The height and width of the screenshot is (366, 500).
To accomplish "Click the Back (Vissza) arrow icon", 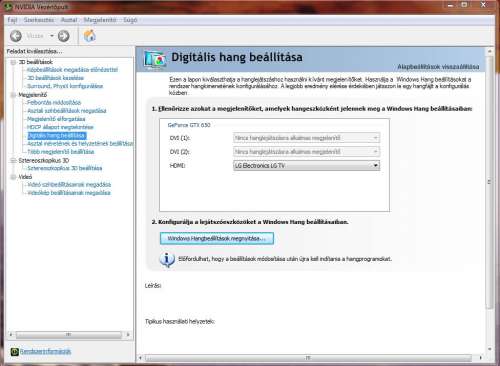I will pyautogui.click(x=16, y=36).
